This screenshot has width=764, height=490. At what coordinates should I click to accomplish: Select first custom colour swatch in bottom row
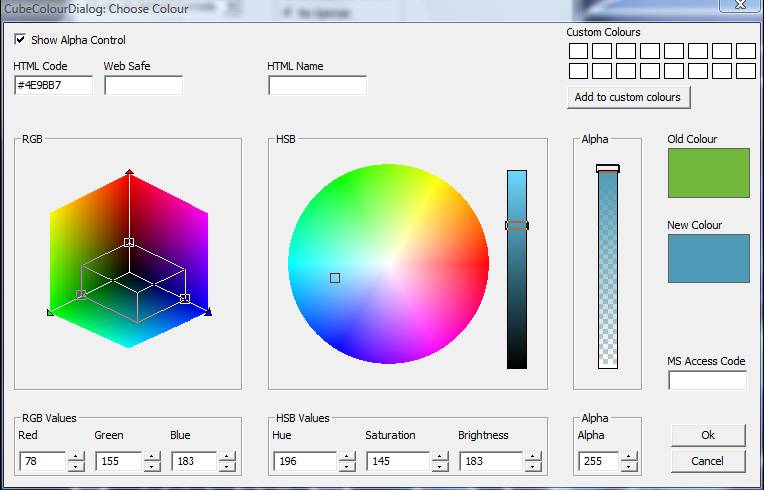578,71
